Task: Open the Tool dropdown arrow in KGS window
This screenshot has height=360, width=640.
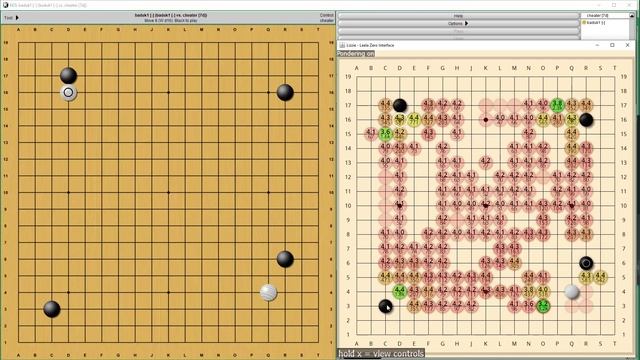Action: 17,18
